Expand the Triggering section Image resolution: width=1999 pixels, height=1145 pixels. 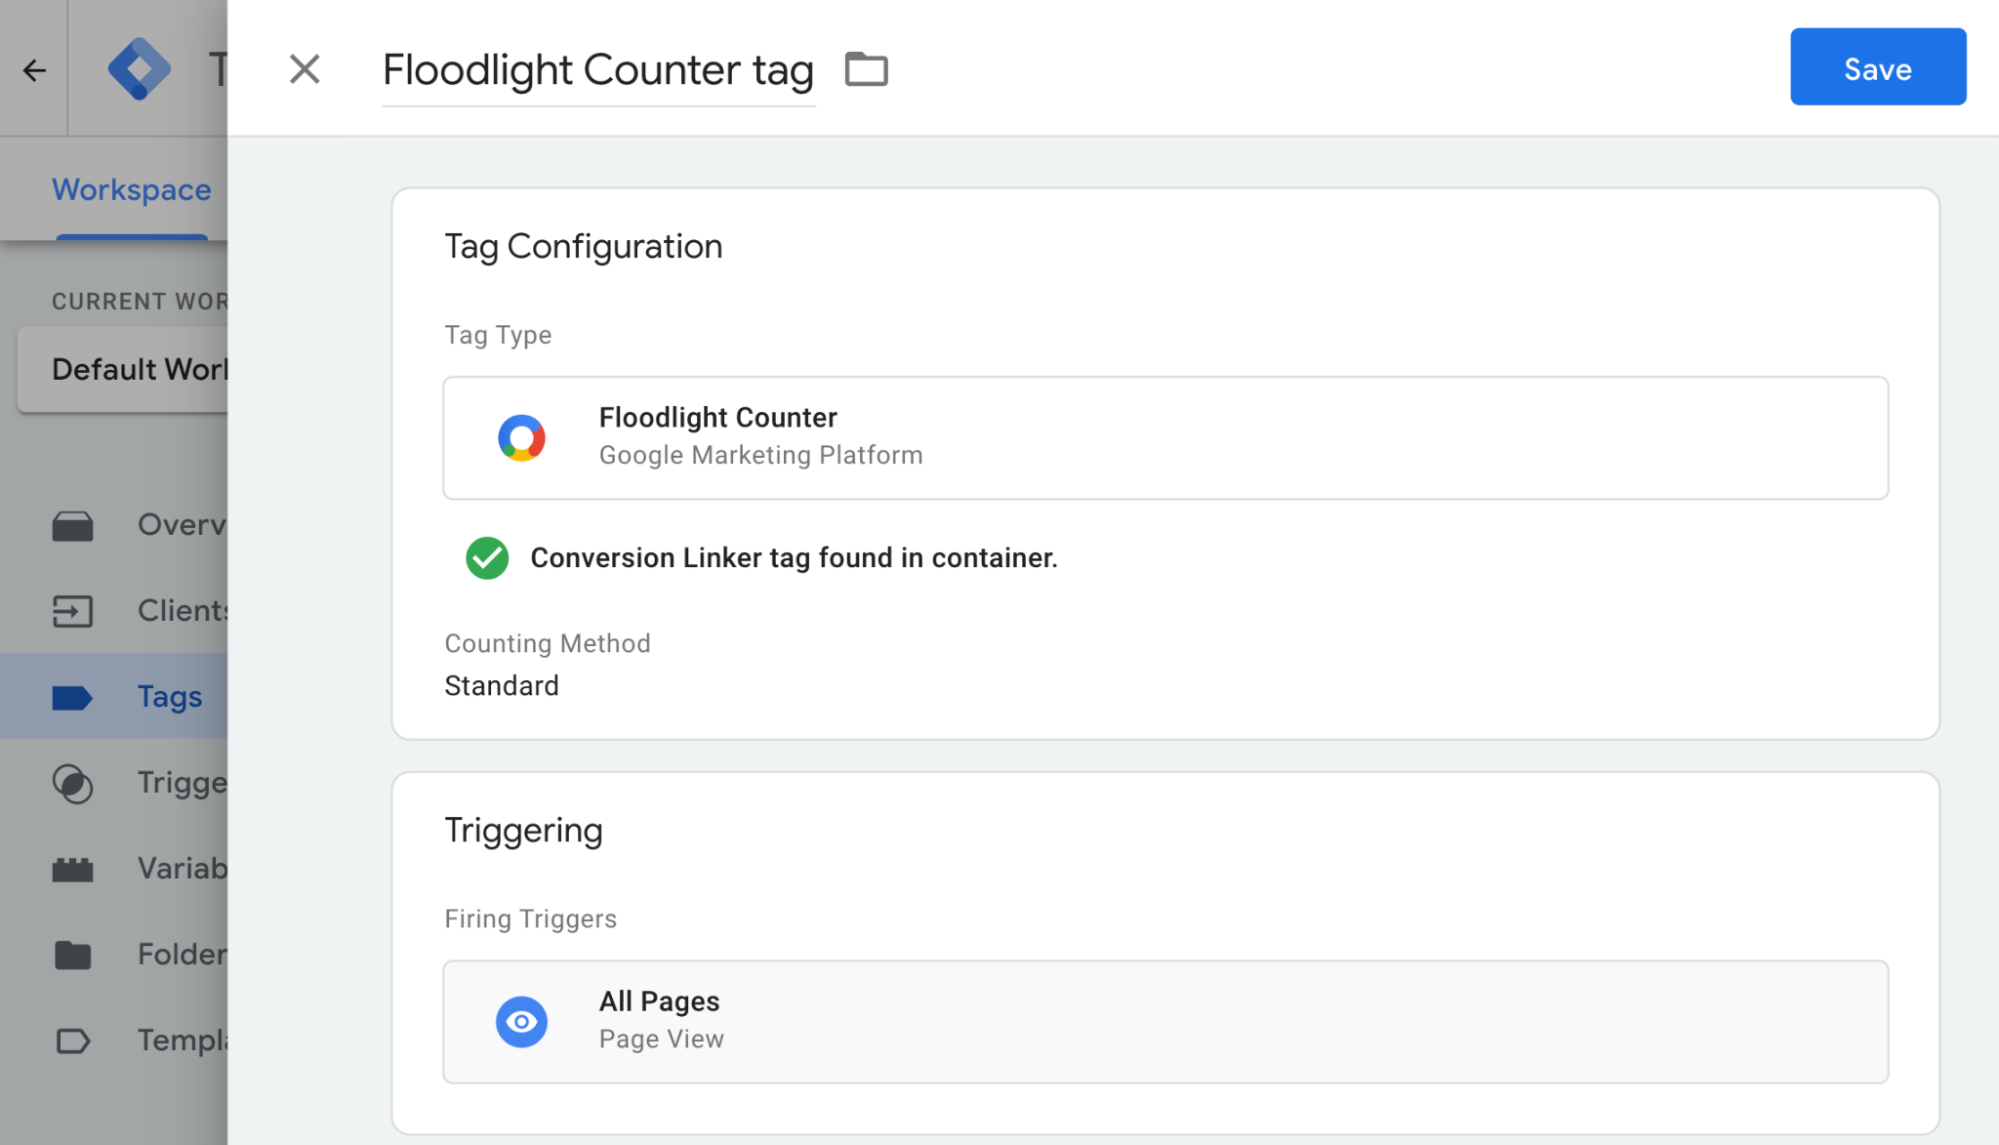(526, 829)
